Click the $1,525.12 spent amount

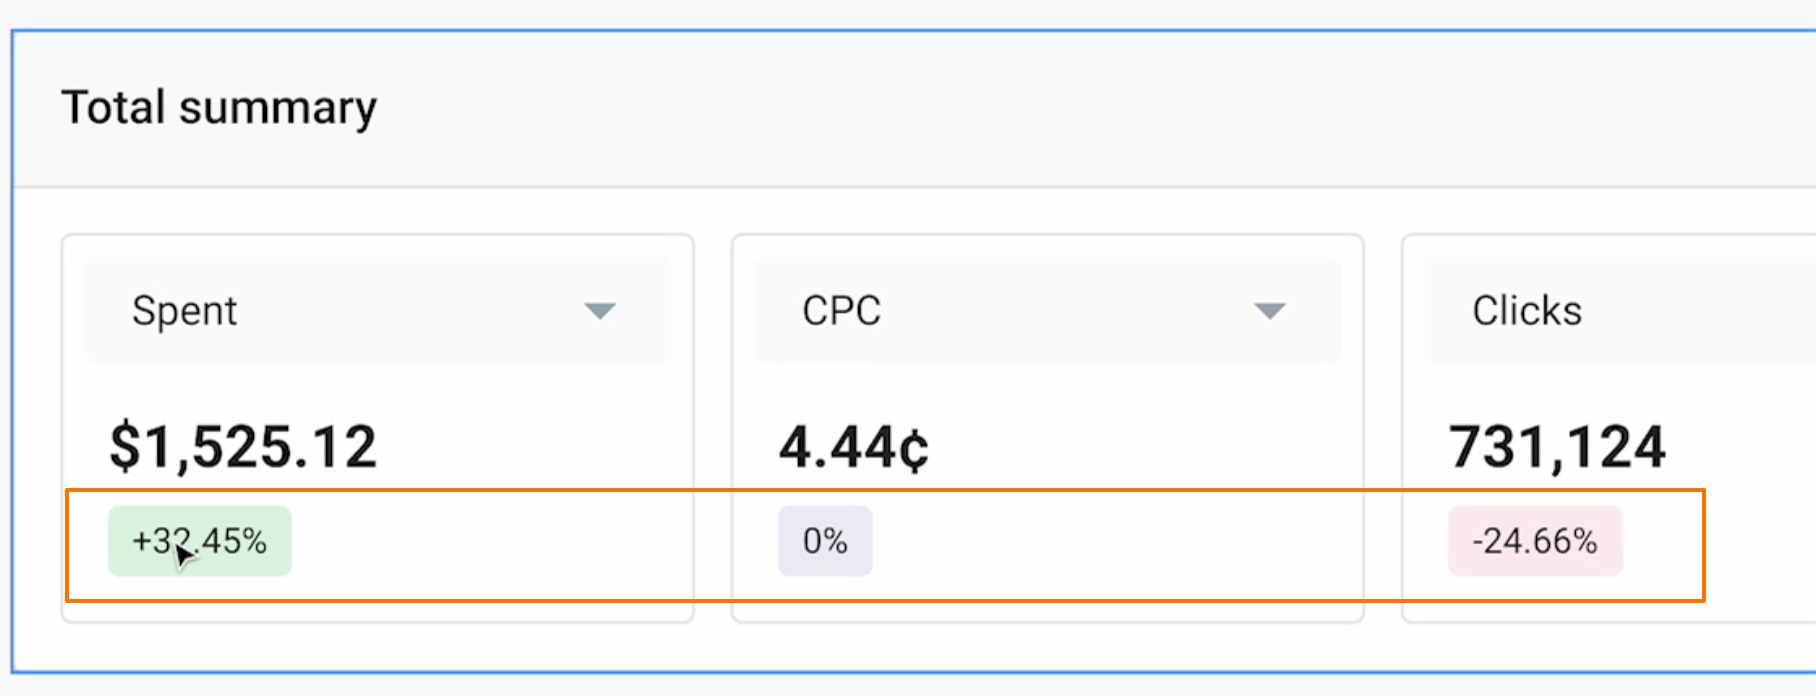(x=243, y=446)
